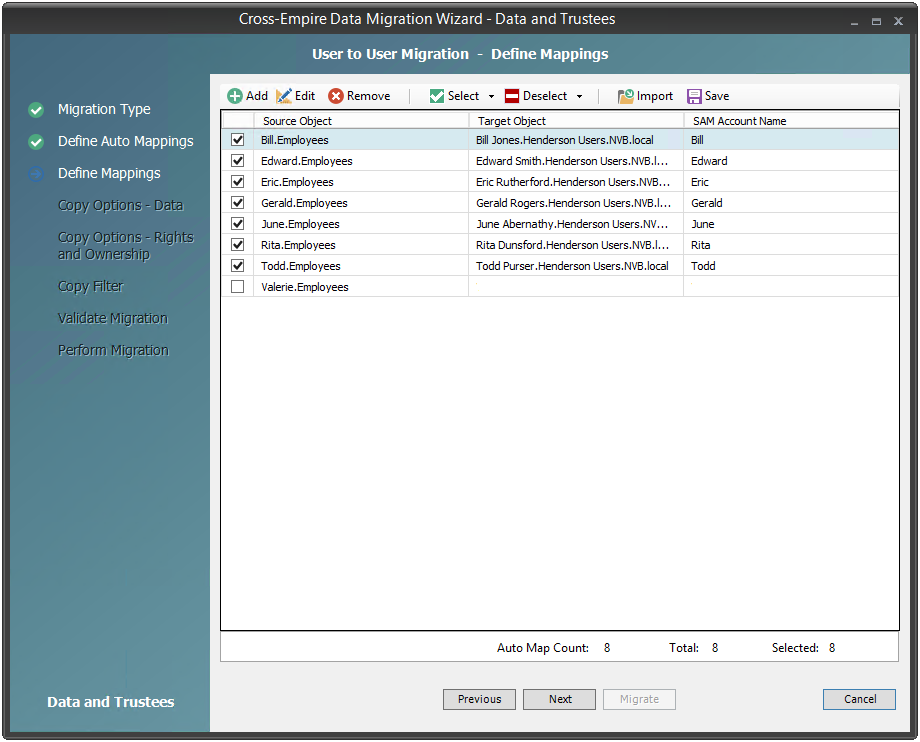The width and height of the screenshot is (920, 742).
Task: Sort by Target Object column header
Action: [x=576, y=121]
